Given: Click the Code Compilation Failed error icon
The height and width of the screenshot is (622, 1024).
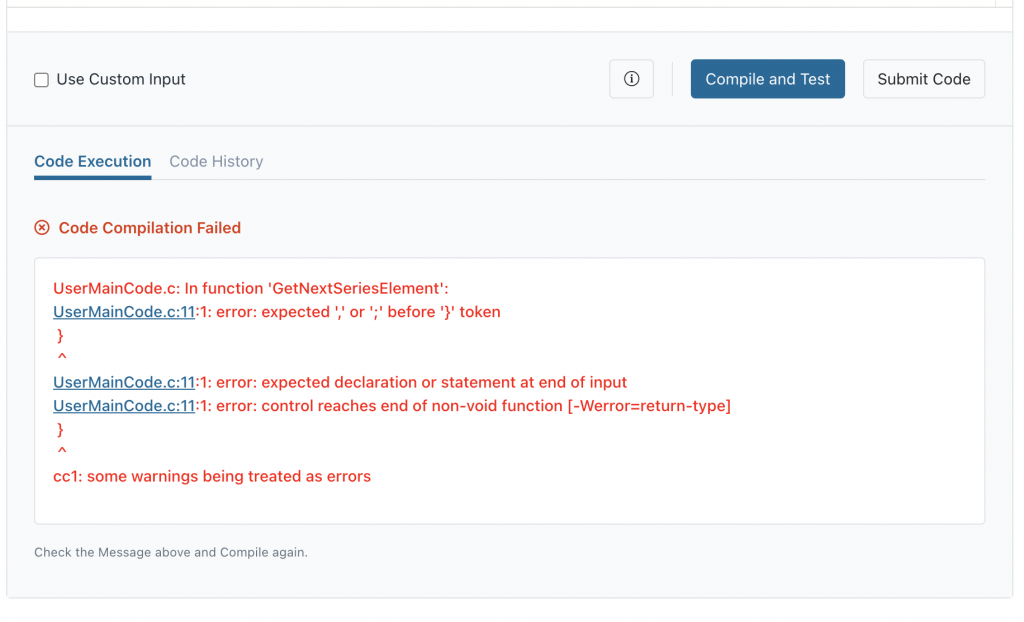Looking at the screenshot, I should coord(41,227).
